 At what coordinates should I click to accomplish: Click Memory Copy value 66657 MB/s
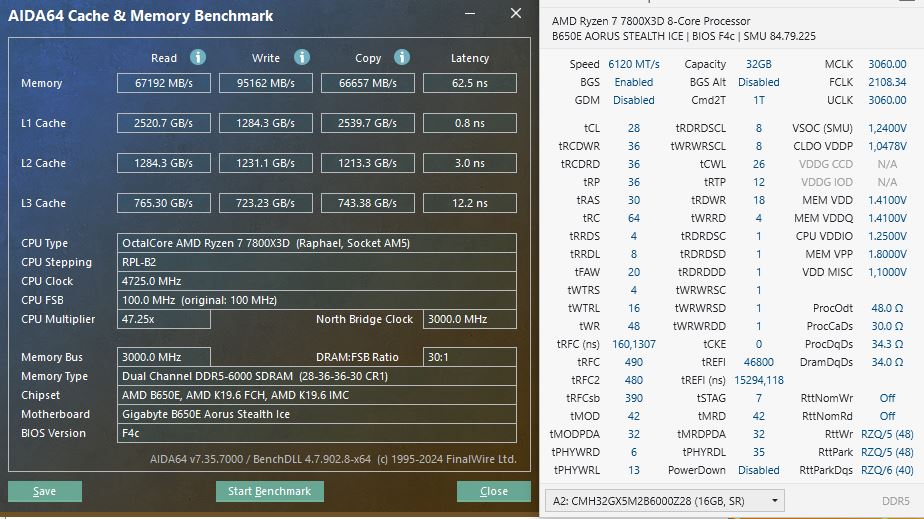(x=368, y=83)
